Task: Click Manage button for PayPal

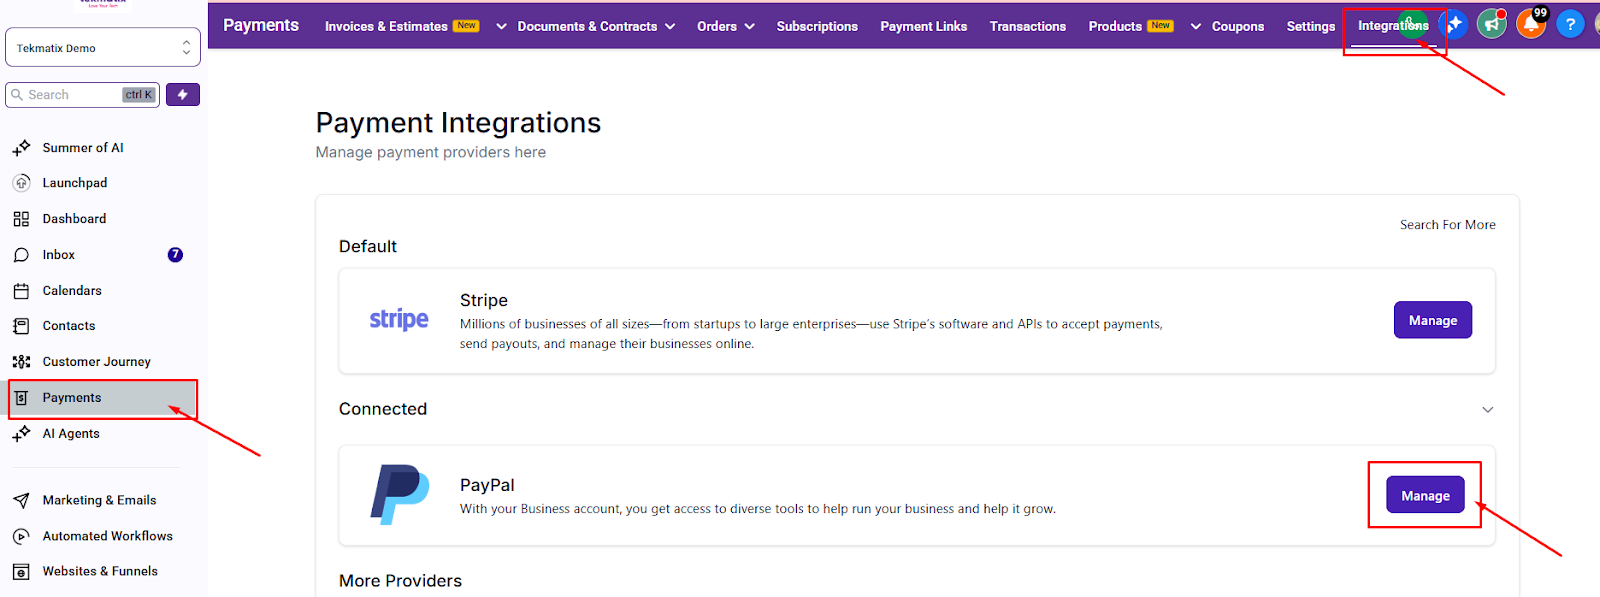Action: pos(1425,495)
